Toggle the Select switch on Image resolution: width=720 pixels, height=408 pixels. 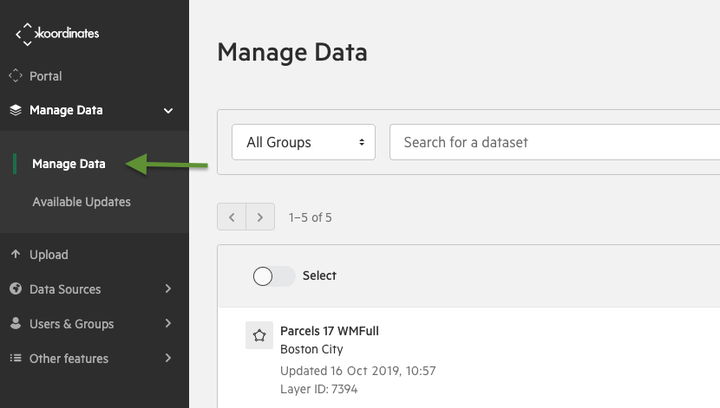coord(274,276)
